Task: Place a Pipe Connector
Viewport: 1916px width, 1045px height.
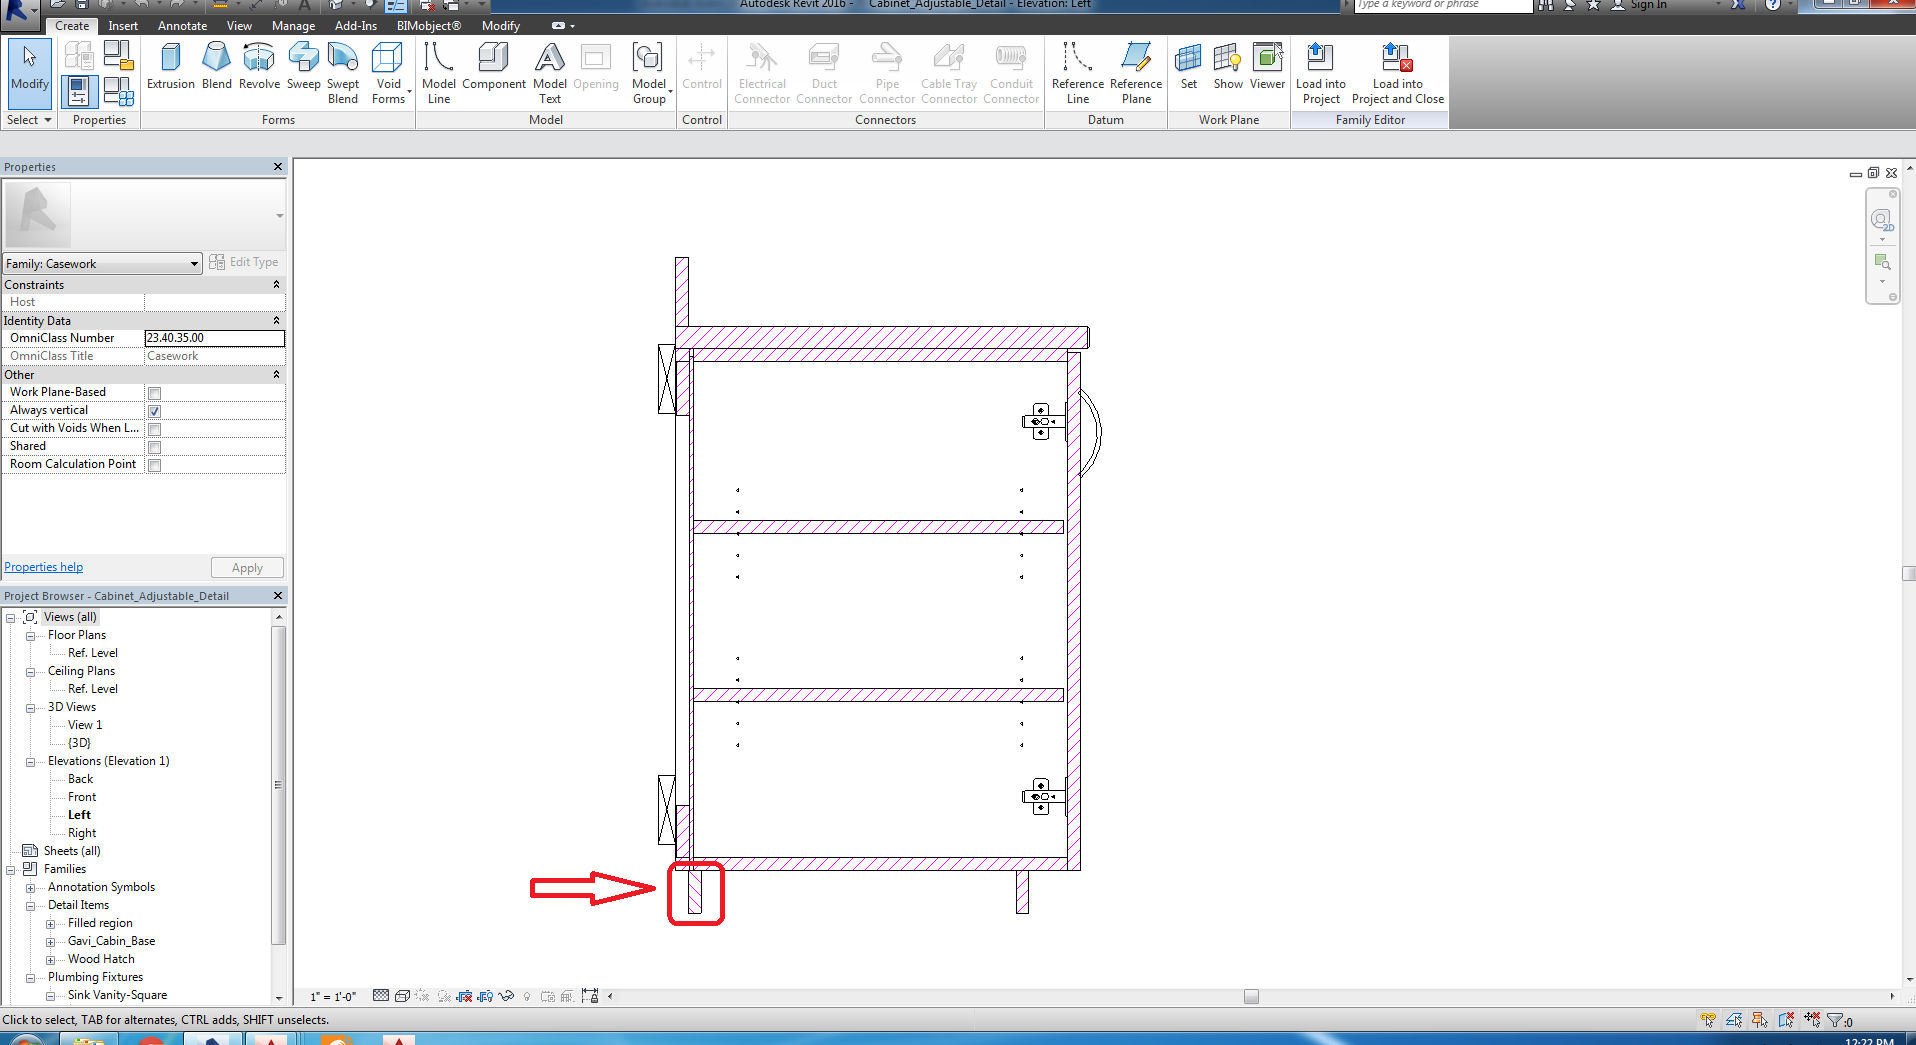Action: click(886, 70)
